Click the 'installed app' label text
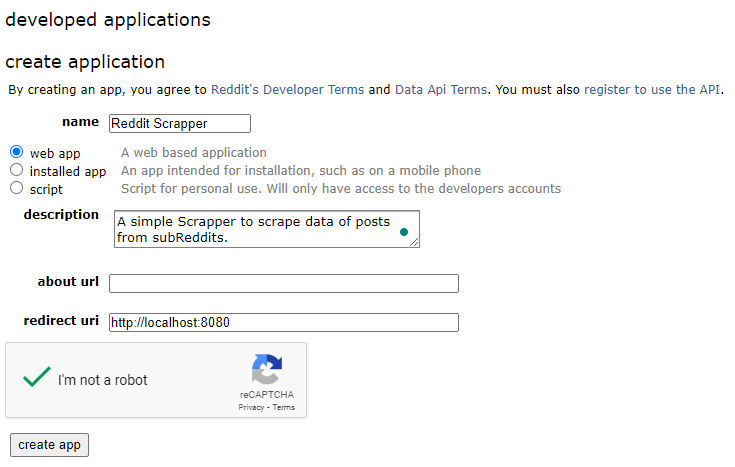This screenshot has width=735, height=467. pyautogui.click(x=68, y=172)
